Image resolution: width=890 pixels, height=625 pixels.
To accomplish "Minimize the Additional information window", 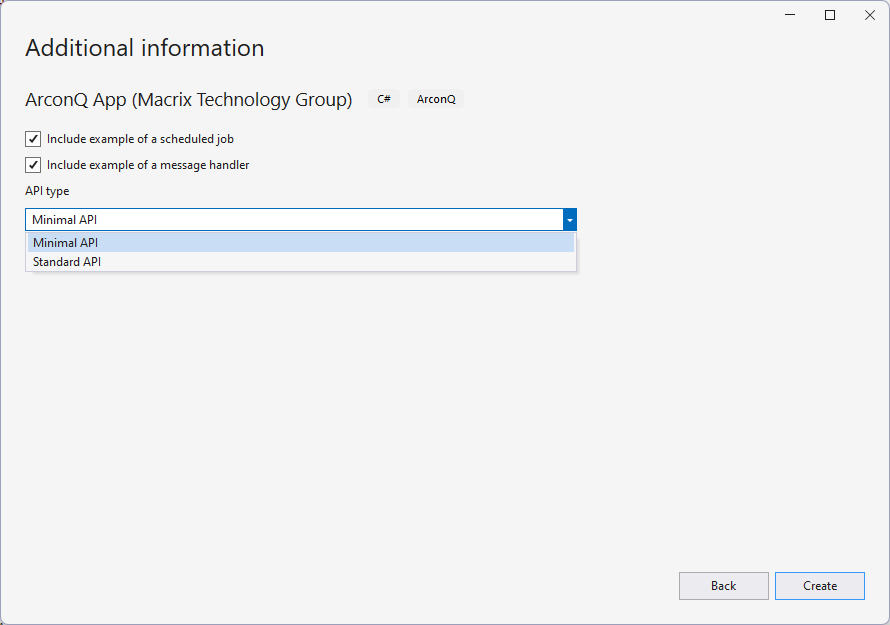I will click(790, 15).
